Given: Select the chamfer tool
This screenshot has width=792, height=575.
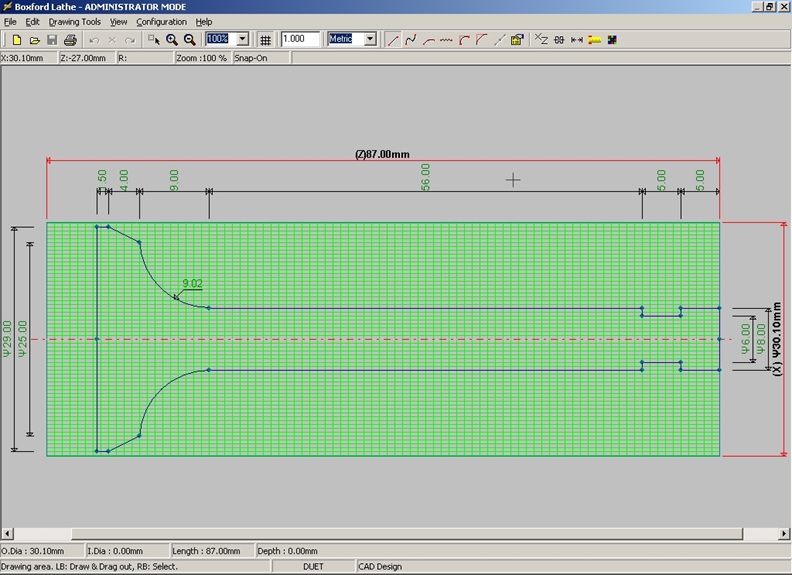Looking at the screenshot, I should click(482, 39).
